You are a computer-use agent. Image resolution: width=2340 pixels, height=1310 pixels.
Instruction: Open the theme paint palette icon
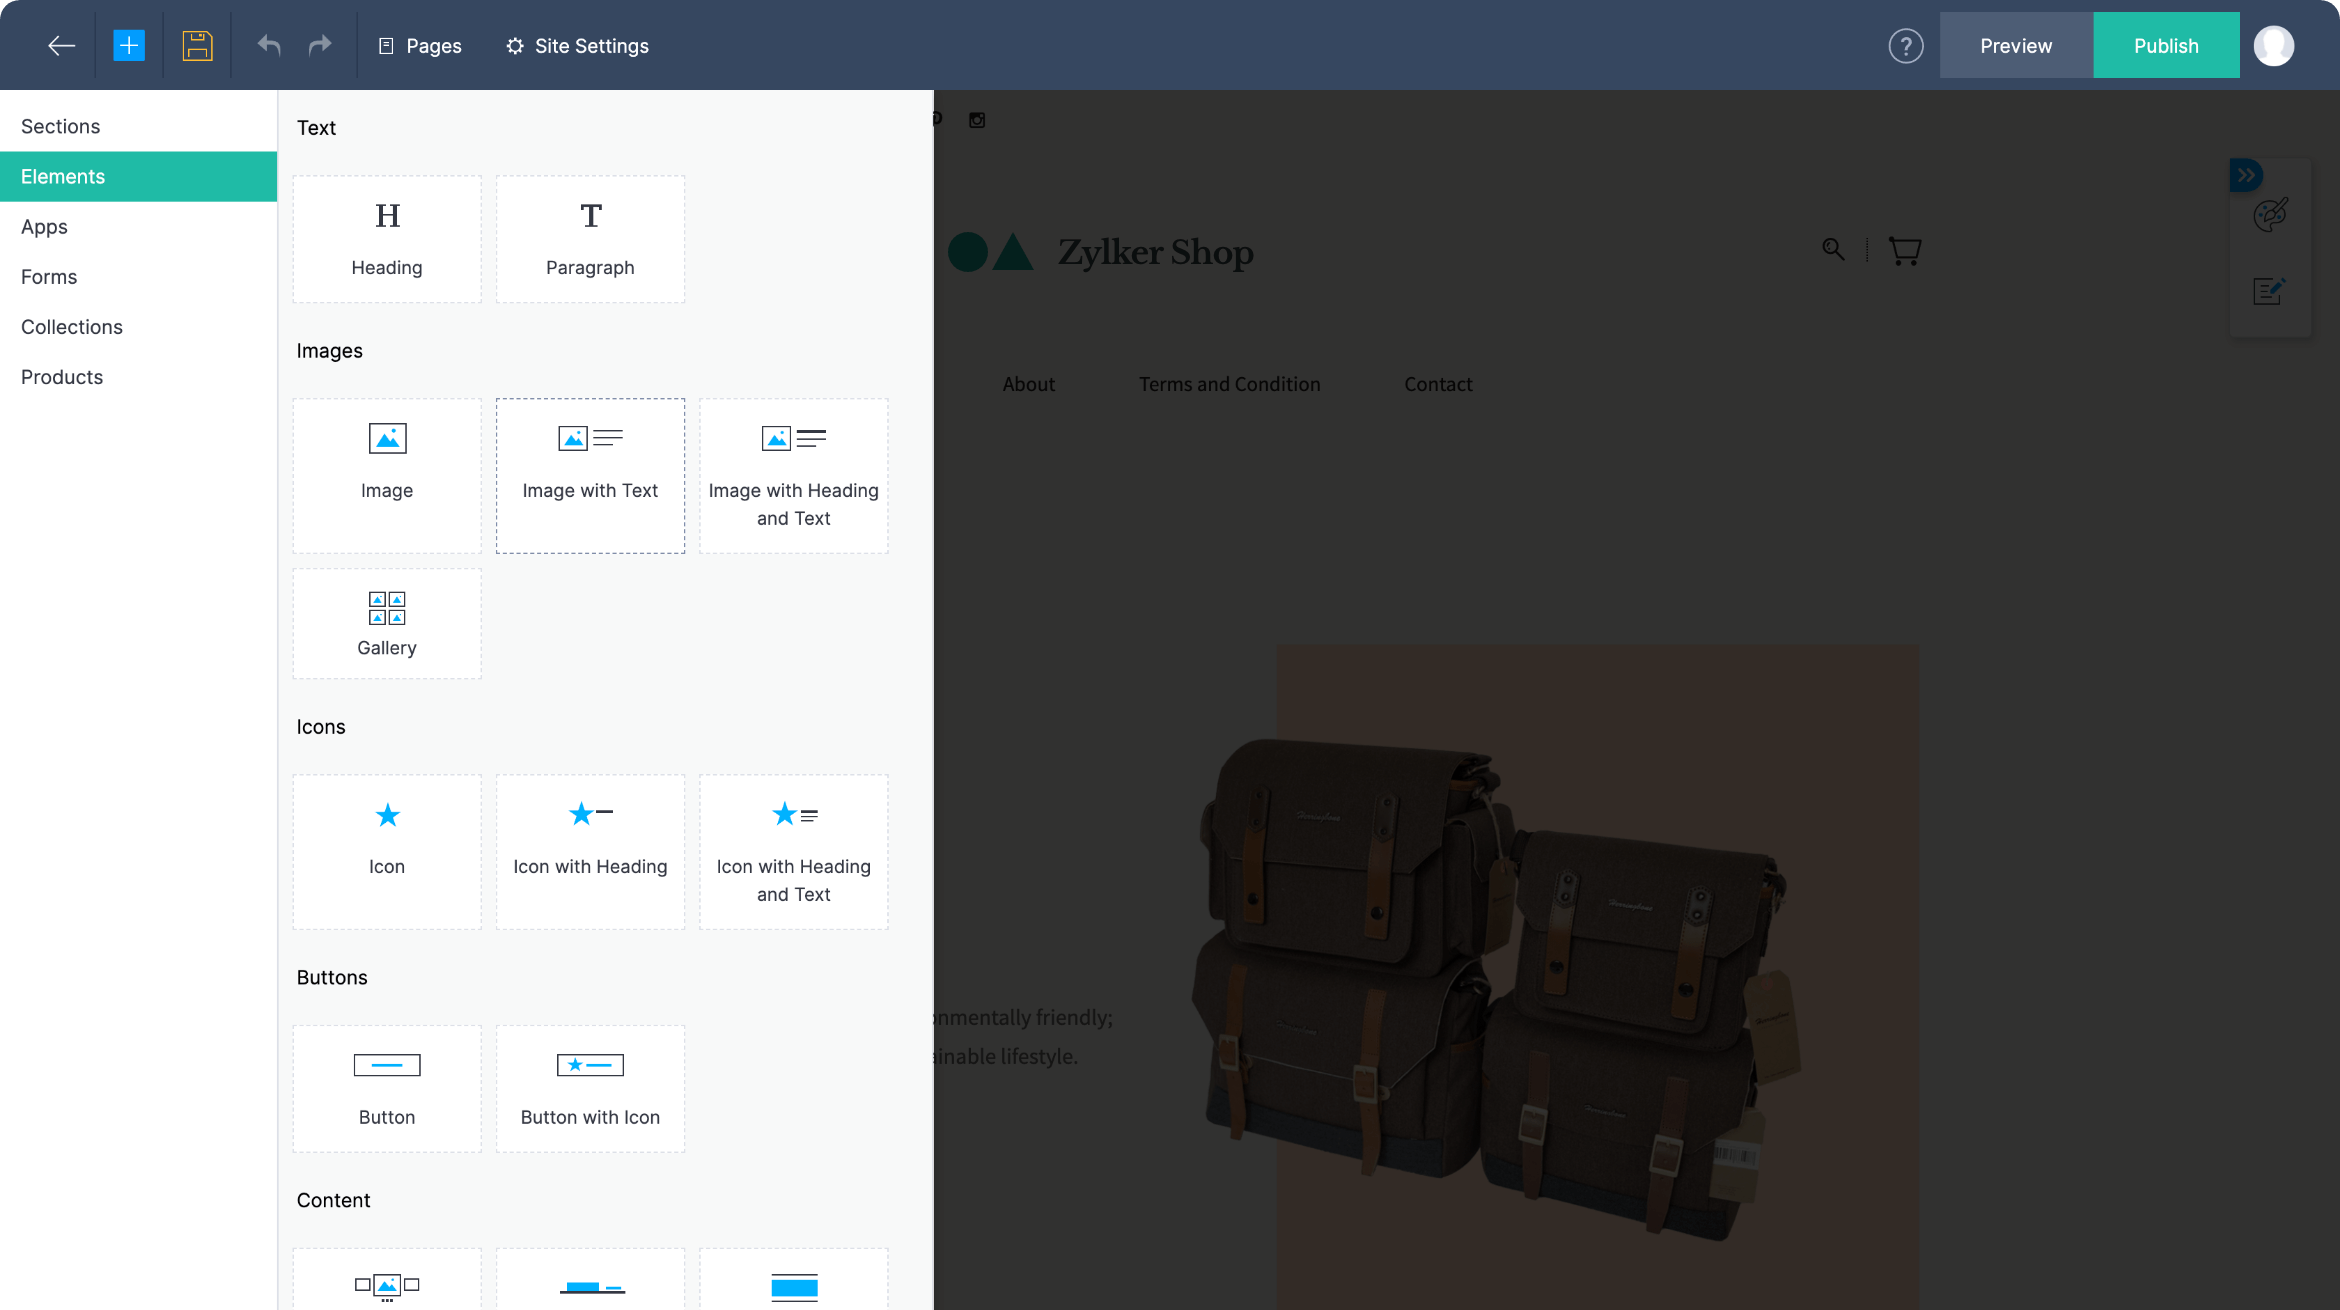pos(2270,215)
